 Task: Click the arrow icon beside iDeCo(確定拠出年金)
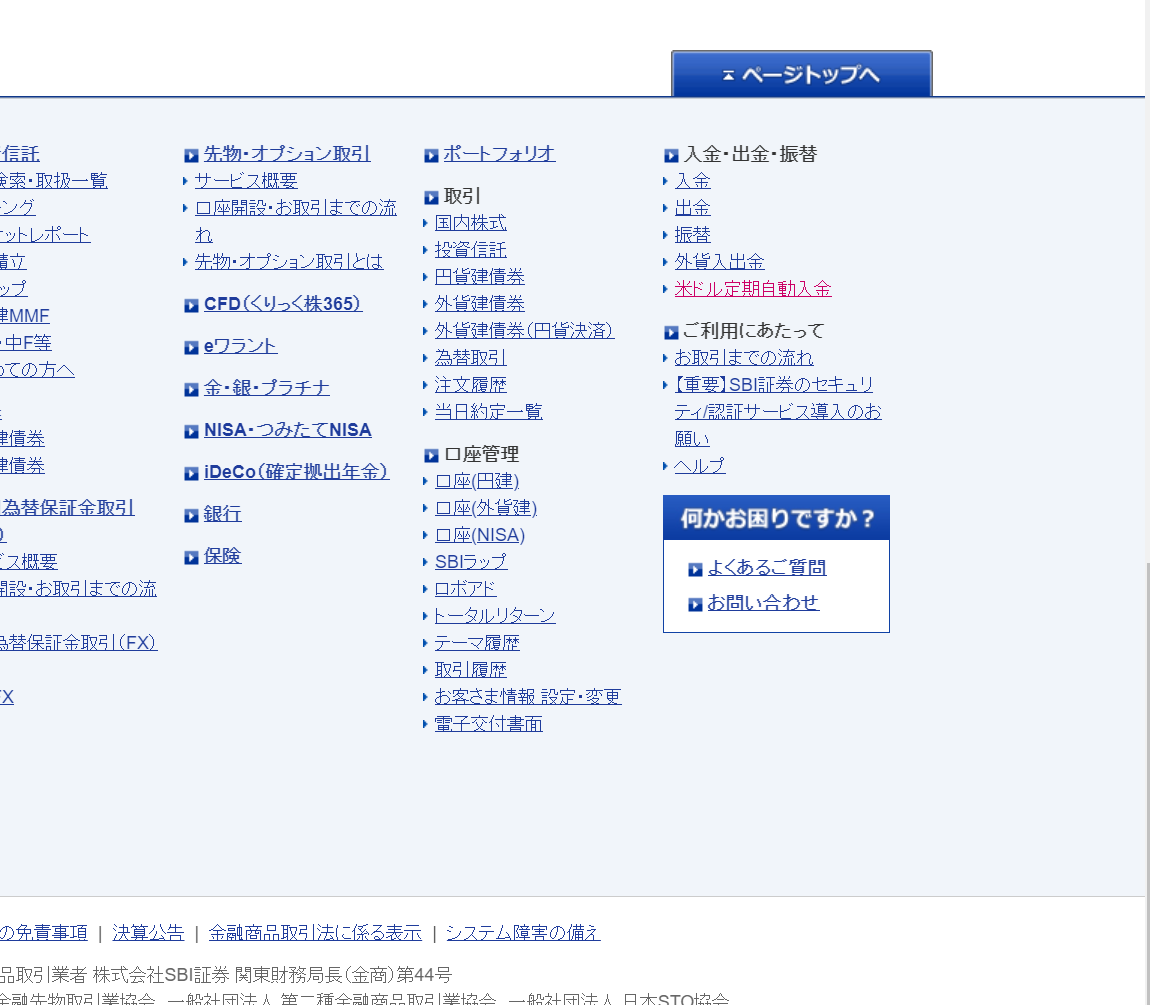click(x=191, y=473)
